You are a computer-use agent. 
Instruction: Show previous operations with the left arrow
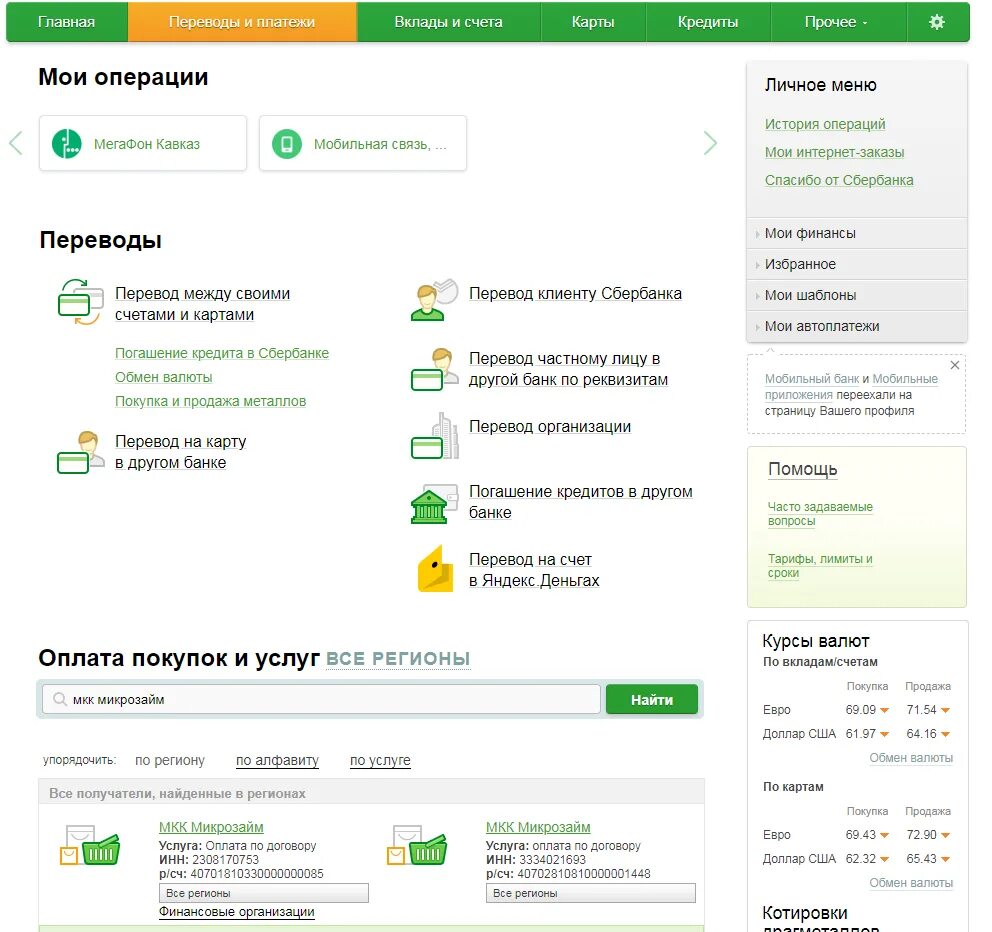click(x=16, y=143)
